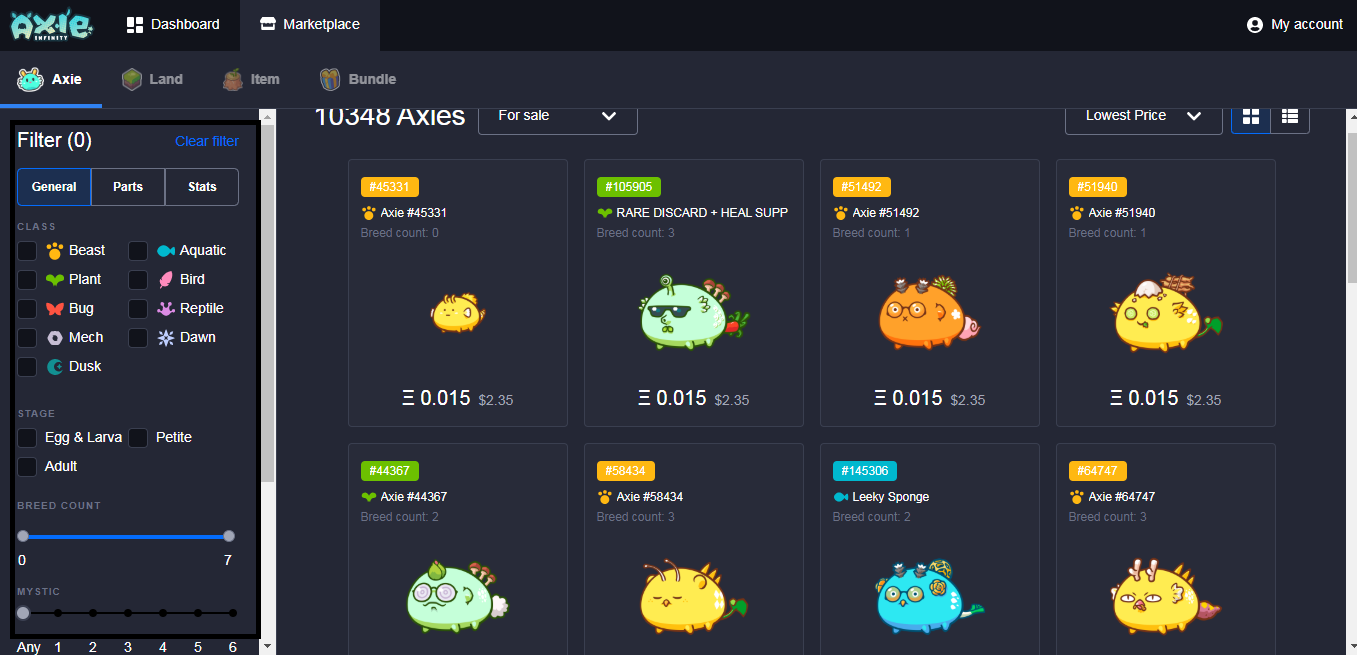The image size is (1357, 655).
Task: Click the Reptile icon in filter
Action: [x=166, y=309]
